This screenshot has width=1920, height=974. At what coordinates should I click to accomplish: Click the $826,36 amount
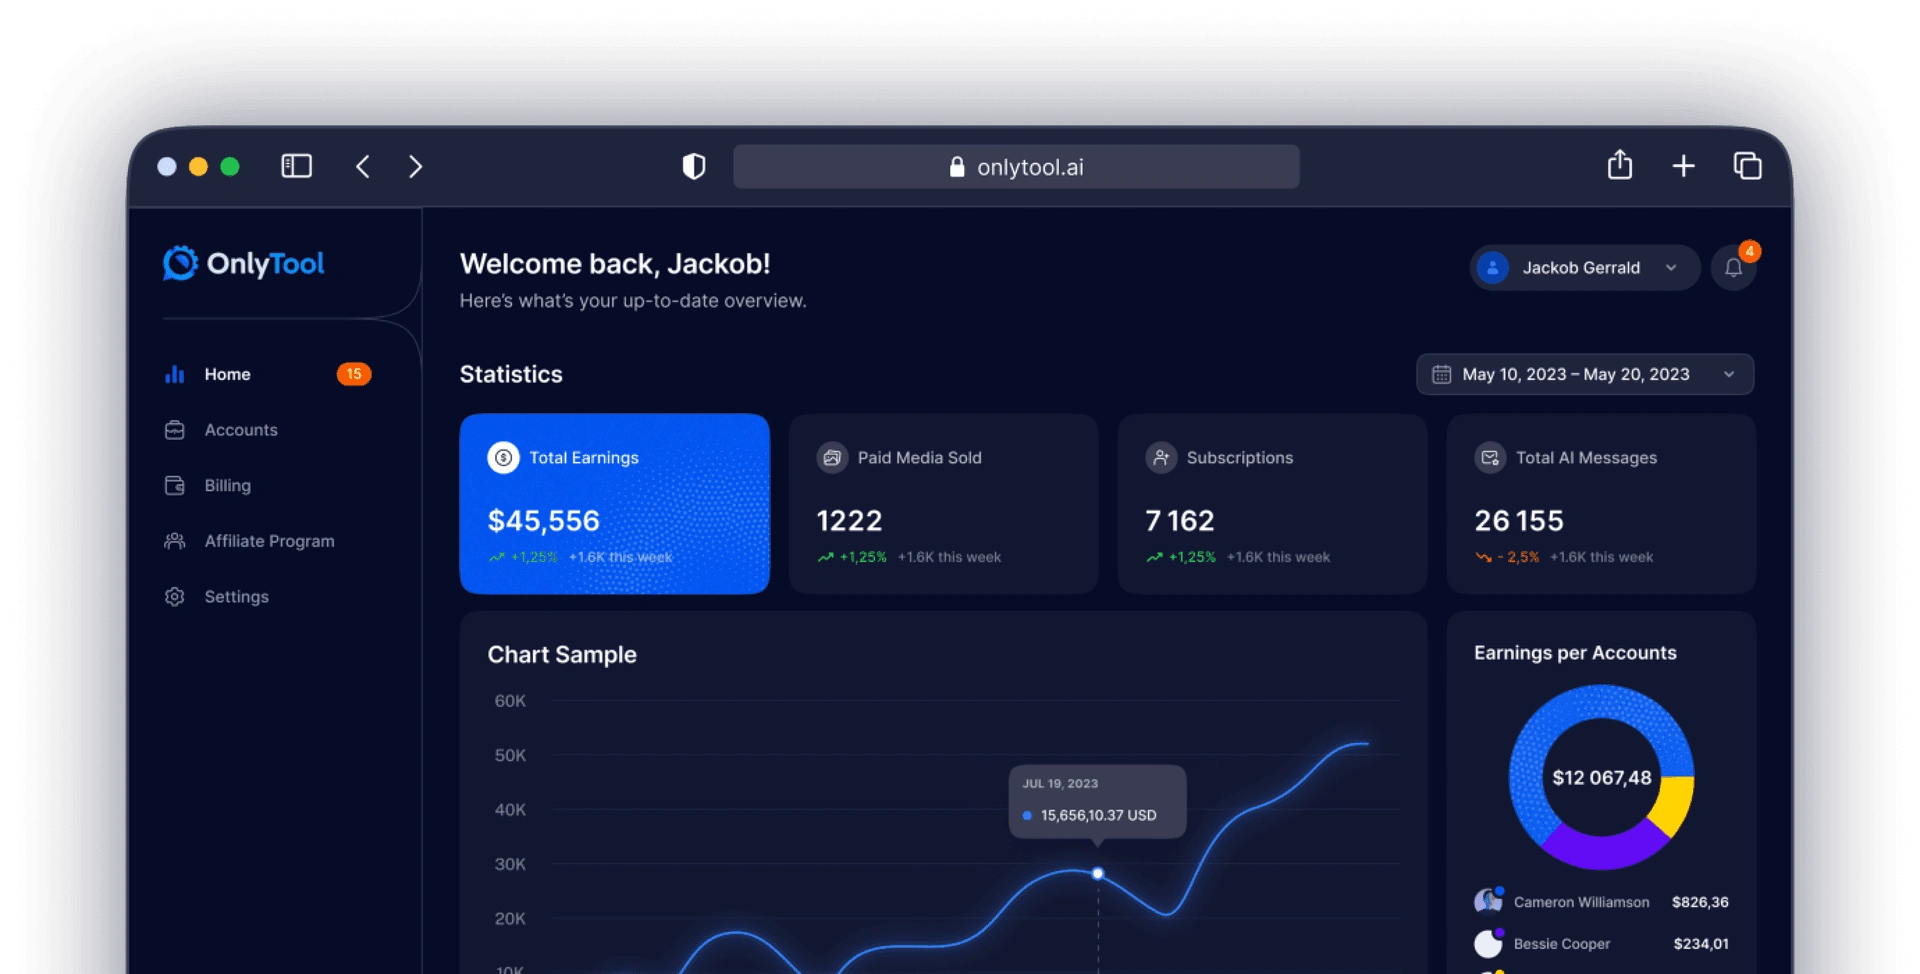tap(1700, 902)
